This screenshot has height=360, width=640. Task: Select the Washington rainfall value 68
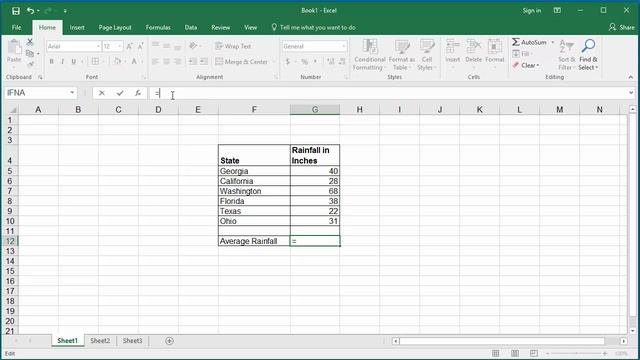(315, 191)
